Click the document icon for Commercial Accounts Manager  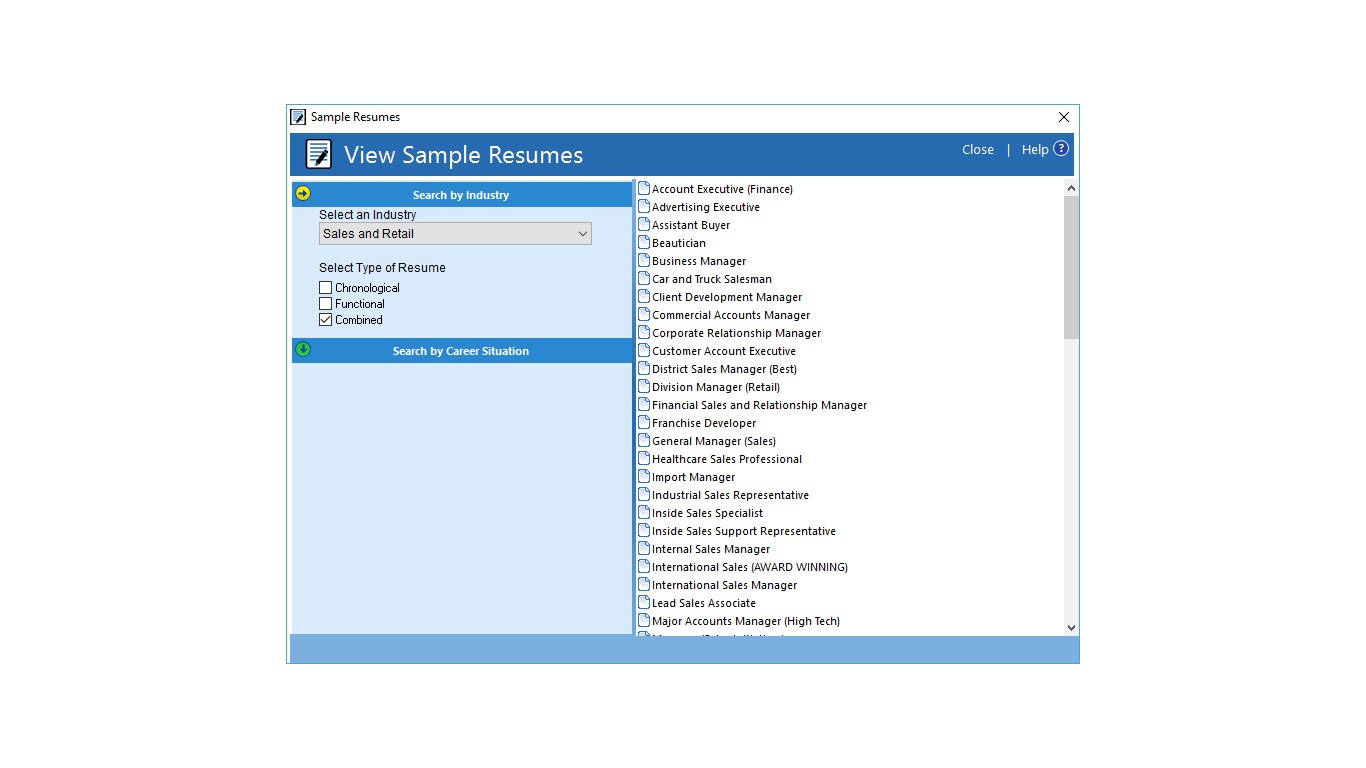pyautogui.click(x=644, y=314)
